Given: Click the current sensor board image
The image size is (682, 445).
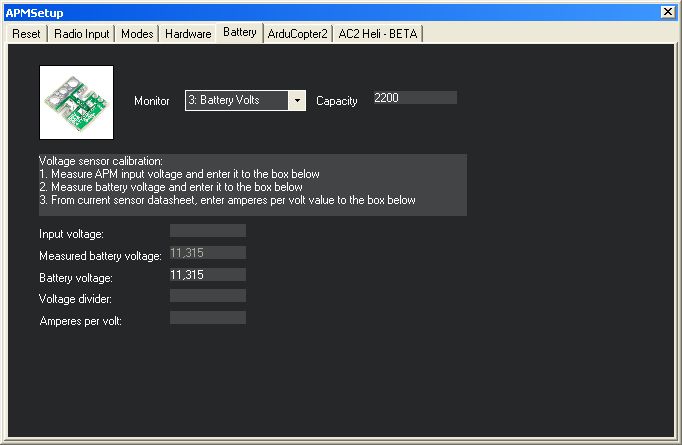Looking at the screenshot, I should point(77,103).
